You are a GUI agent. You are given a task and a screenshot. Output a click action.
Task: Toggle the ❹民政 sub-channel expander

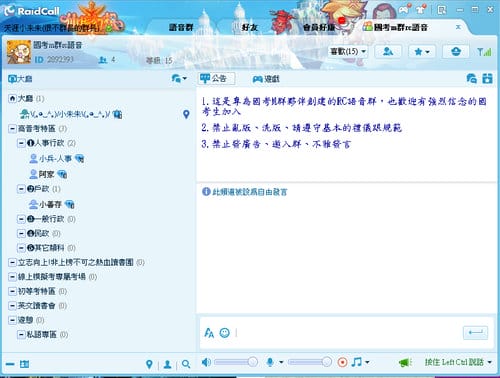click(21, 233)
